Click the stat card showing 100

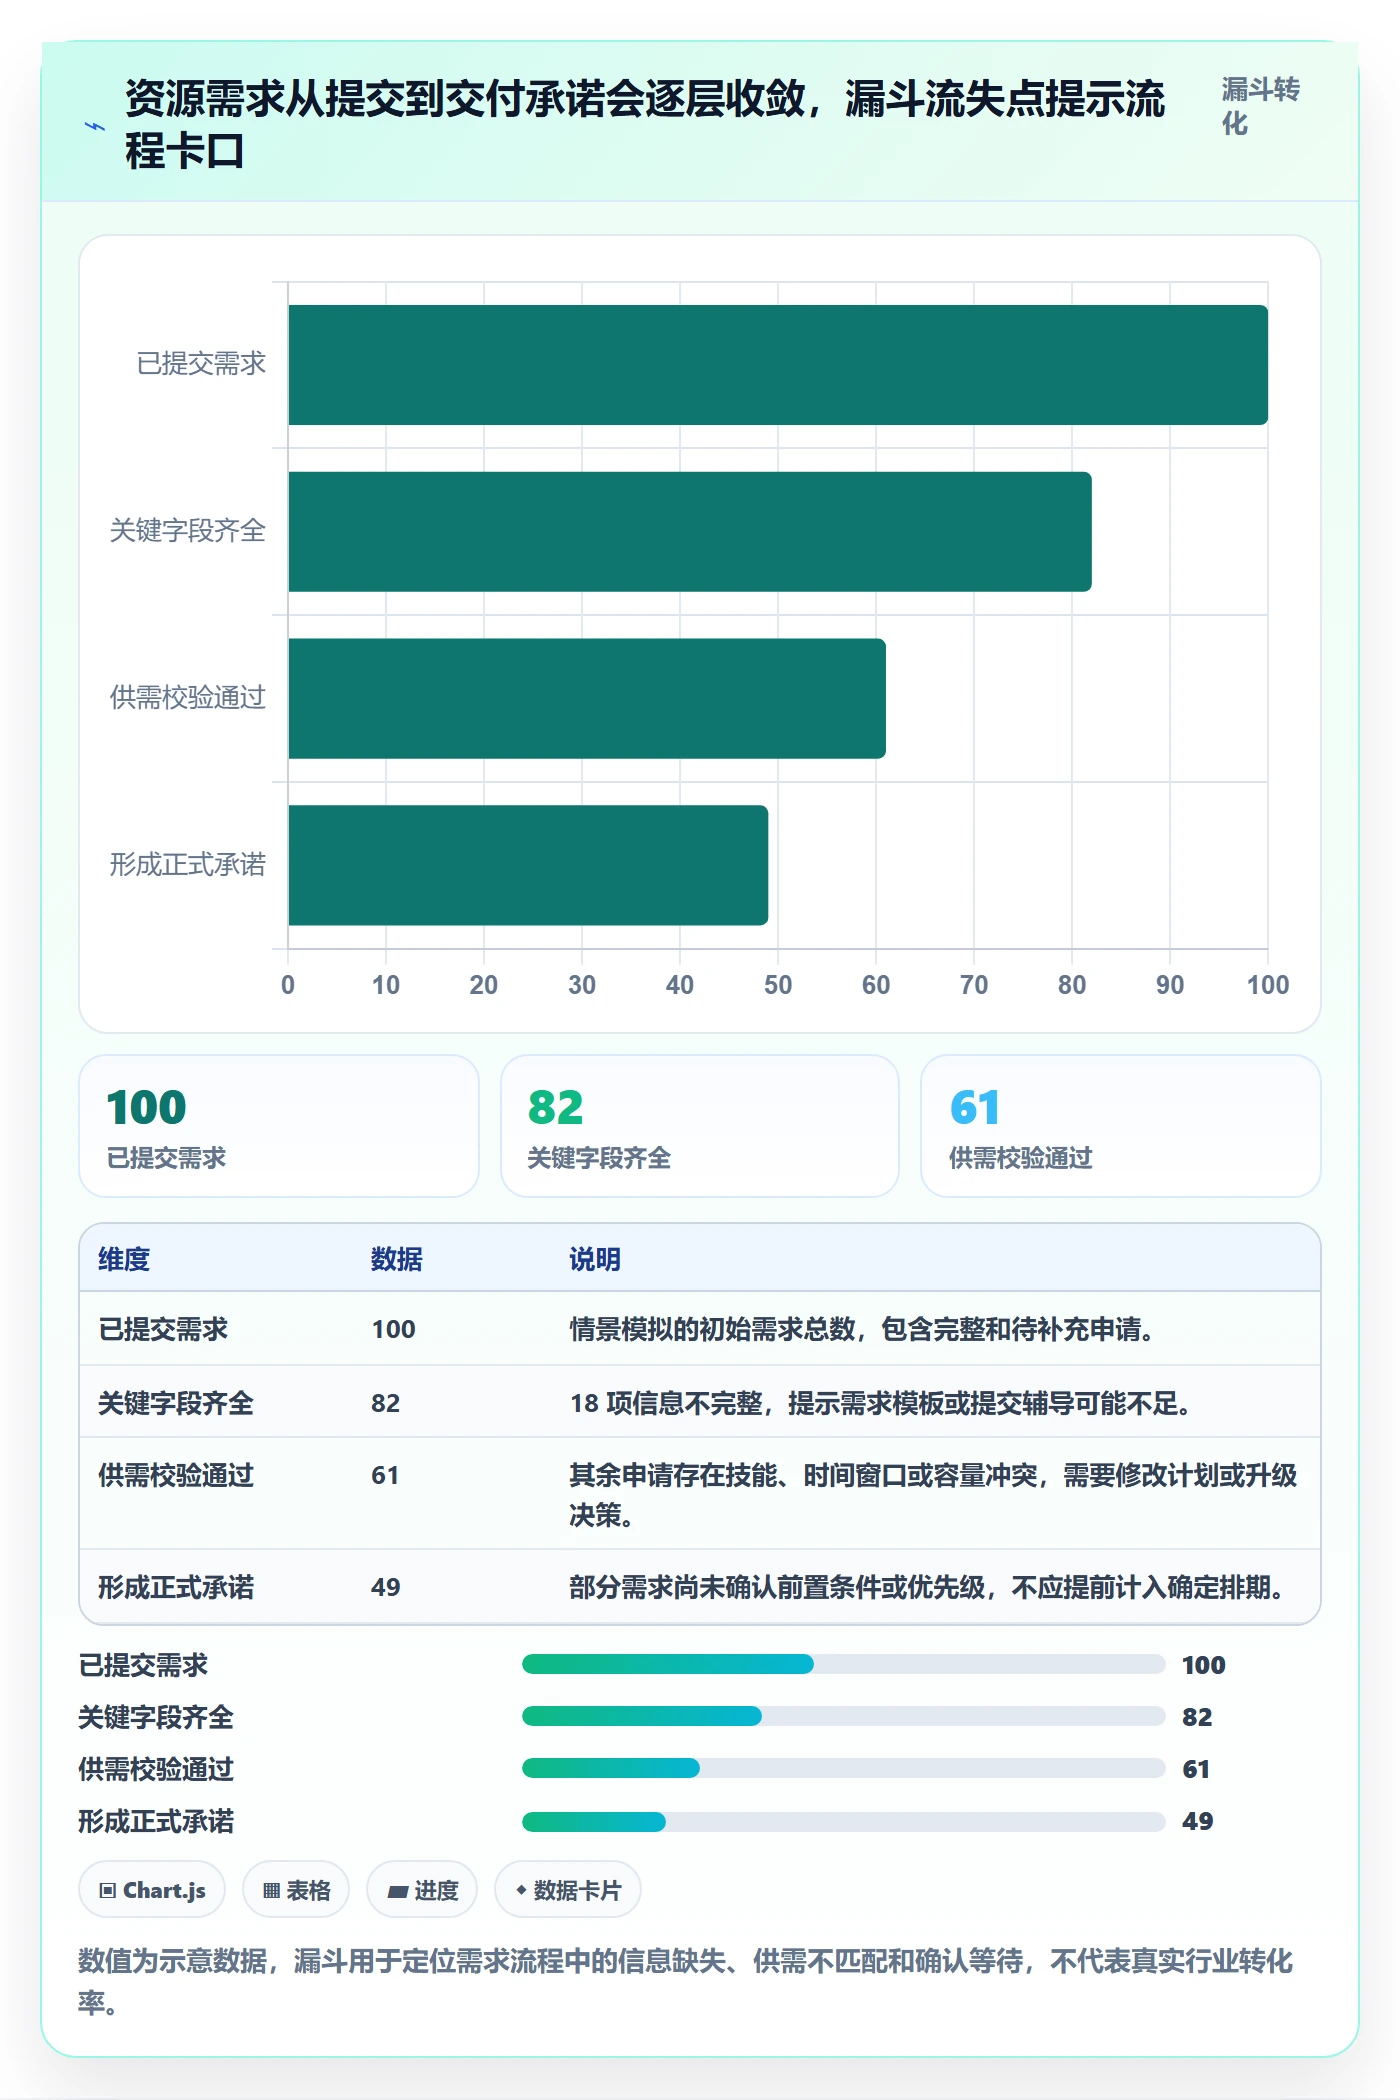pyautogui.click(x=279, y=1126)
